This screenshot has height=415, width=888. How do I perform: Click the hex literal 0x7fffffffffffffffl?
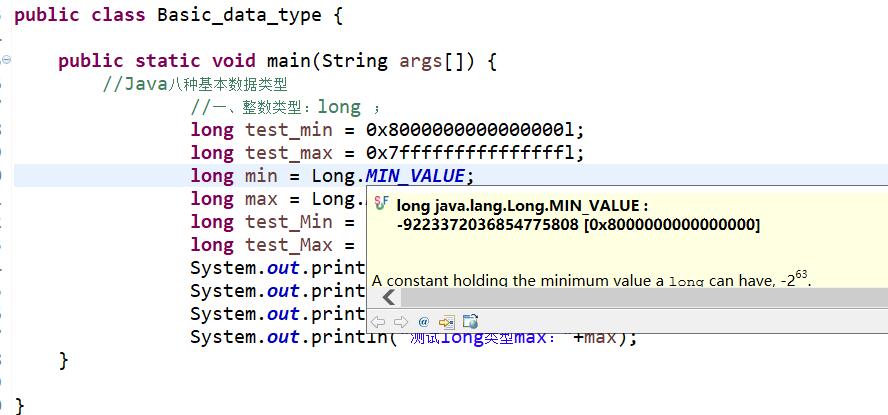click(469, 153)
